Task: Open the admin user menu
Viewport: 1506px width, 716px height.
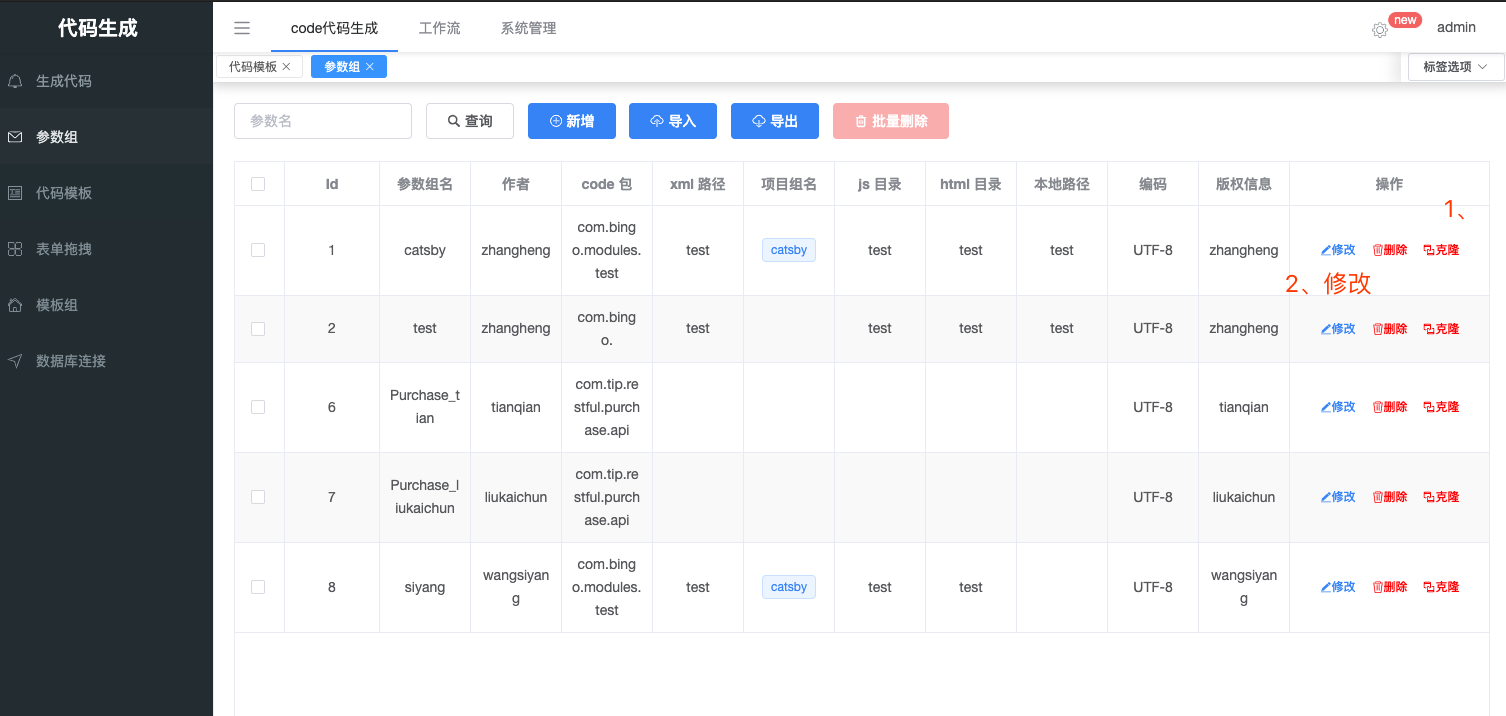Action: tap(1456, 28)
